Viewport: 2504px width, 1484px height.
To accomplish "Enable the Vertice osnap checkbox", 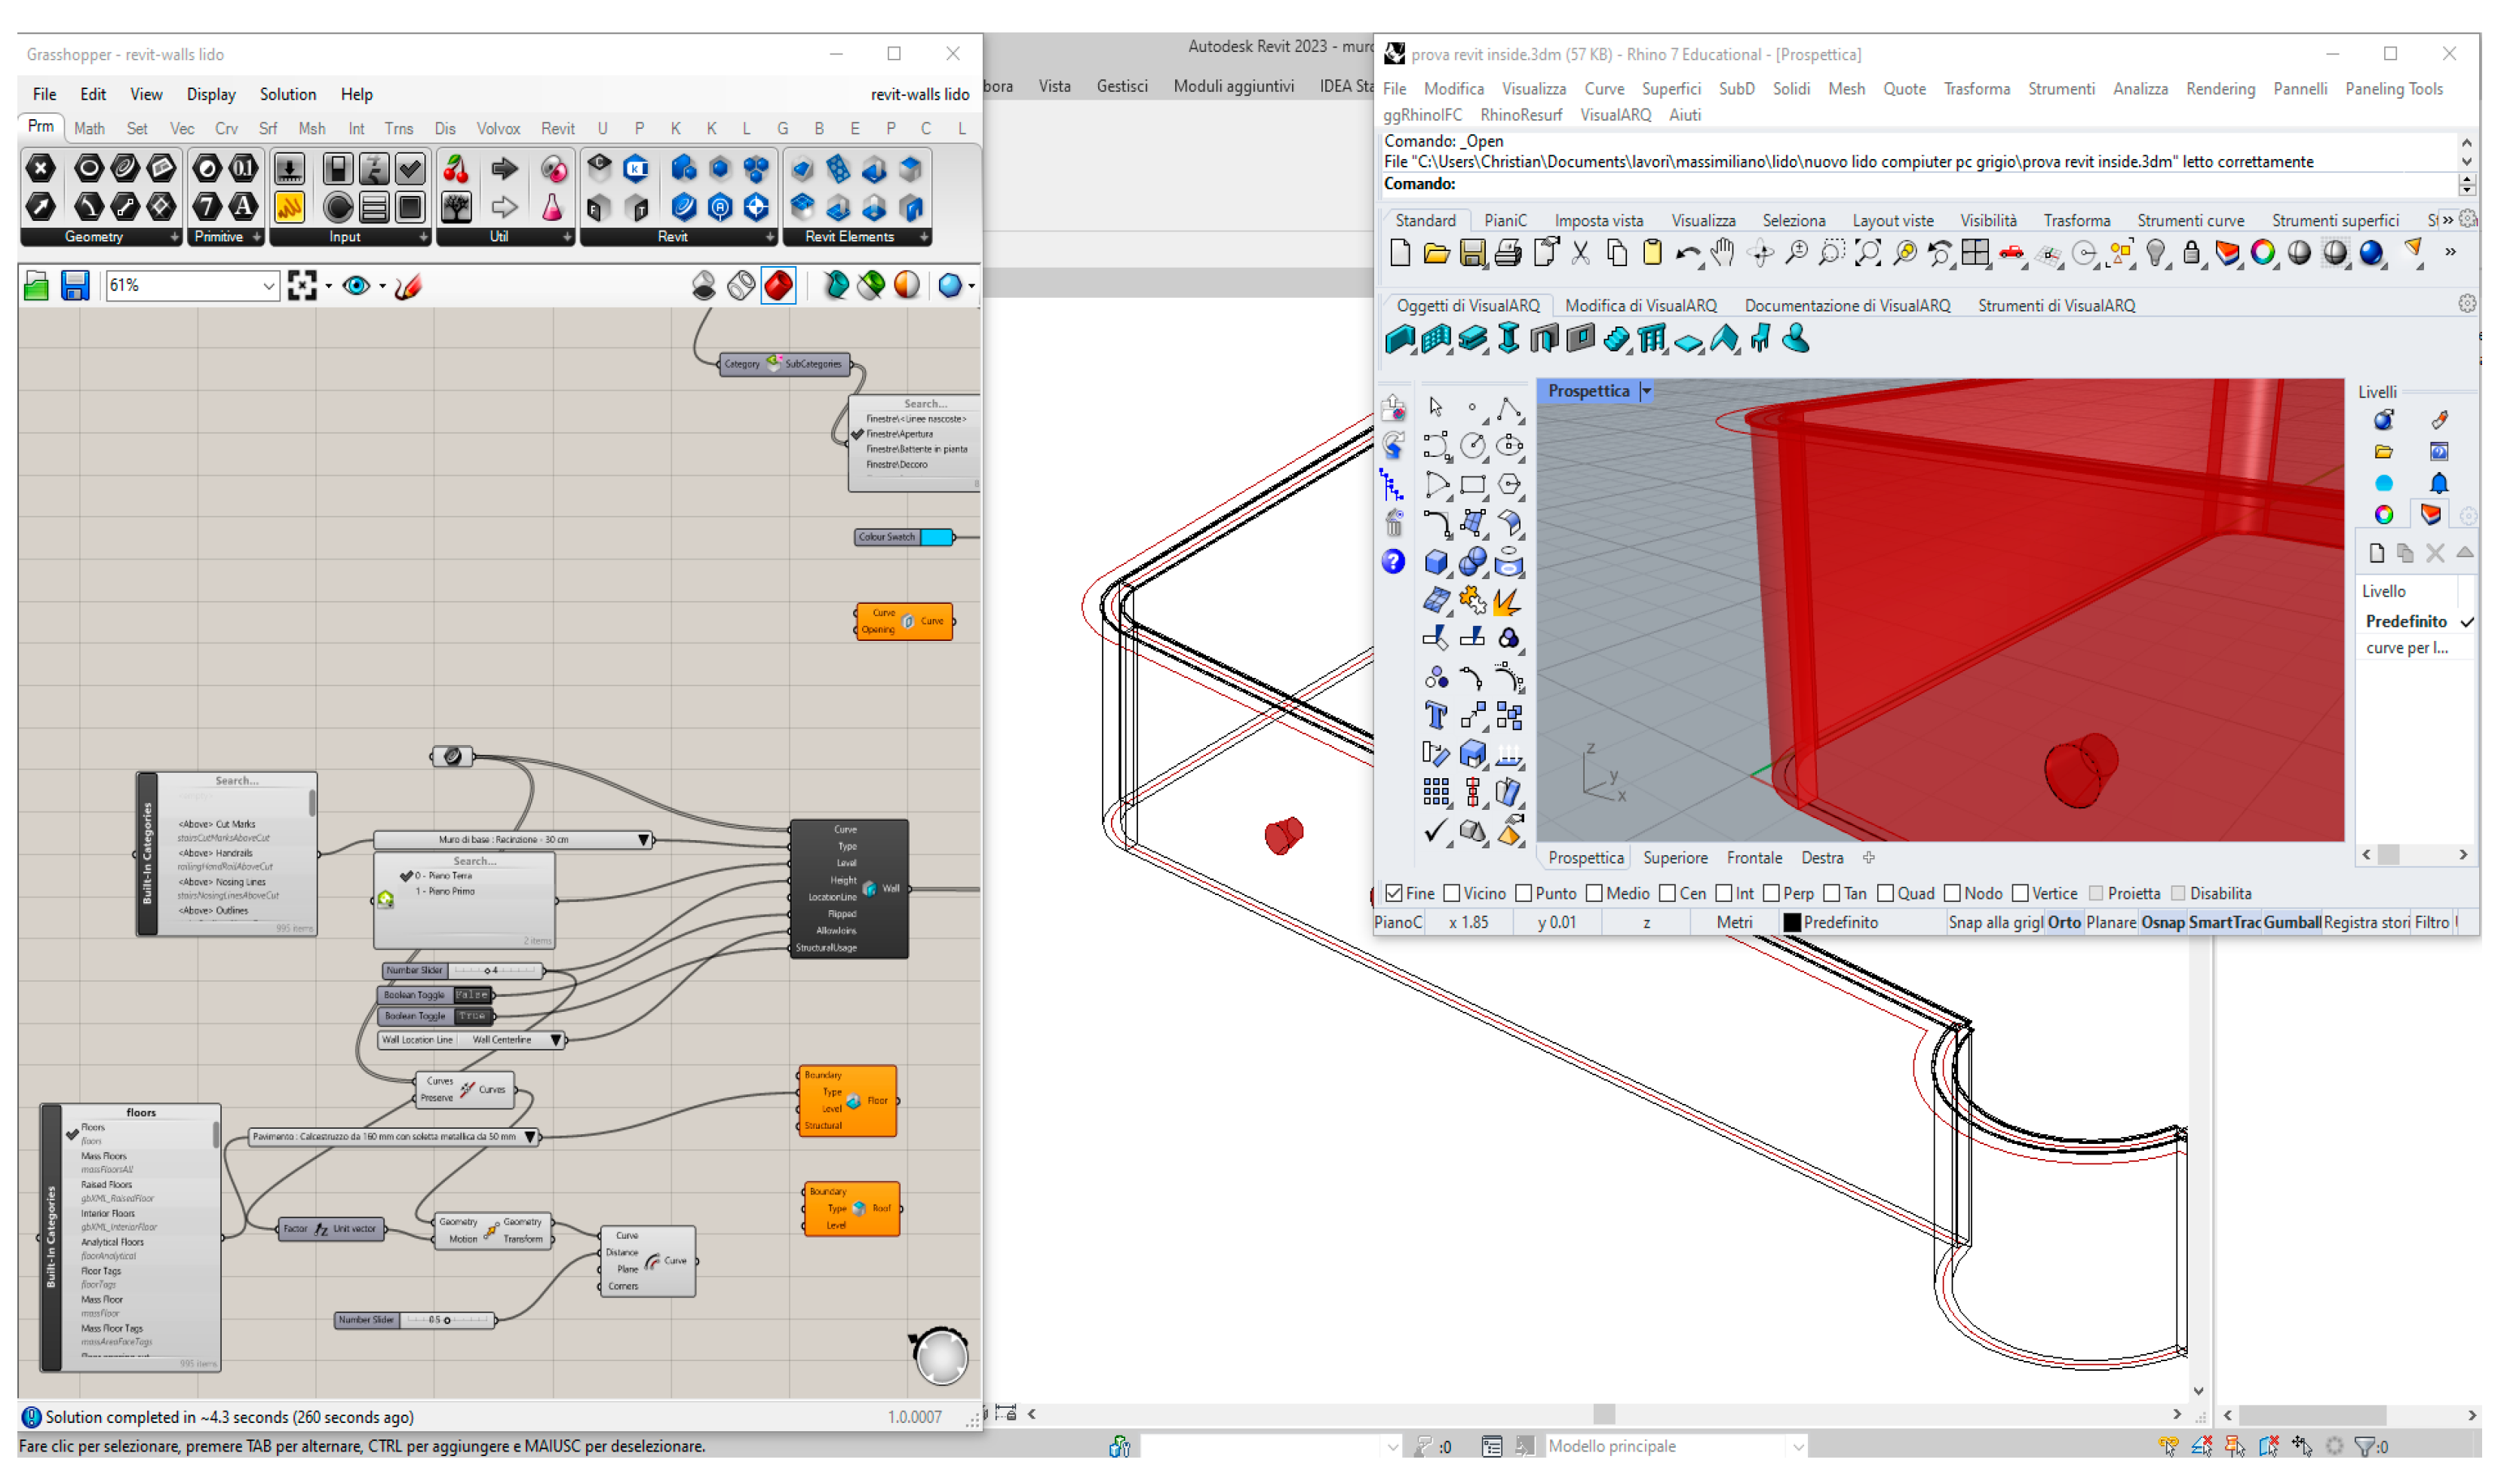I will 2020,893.
